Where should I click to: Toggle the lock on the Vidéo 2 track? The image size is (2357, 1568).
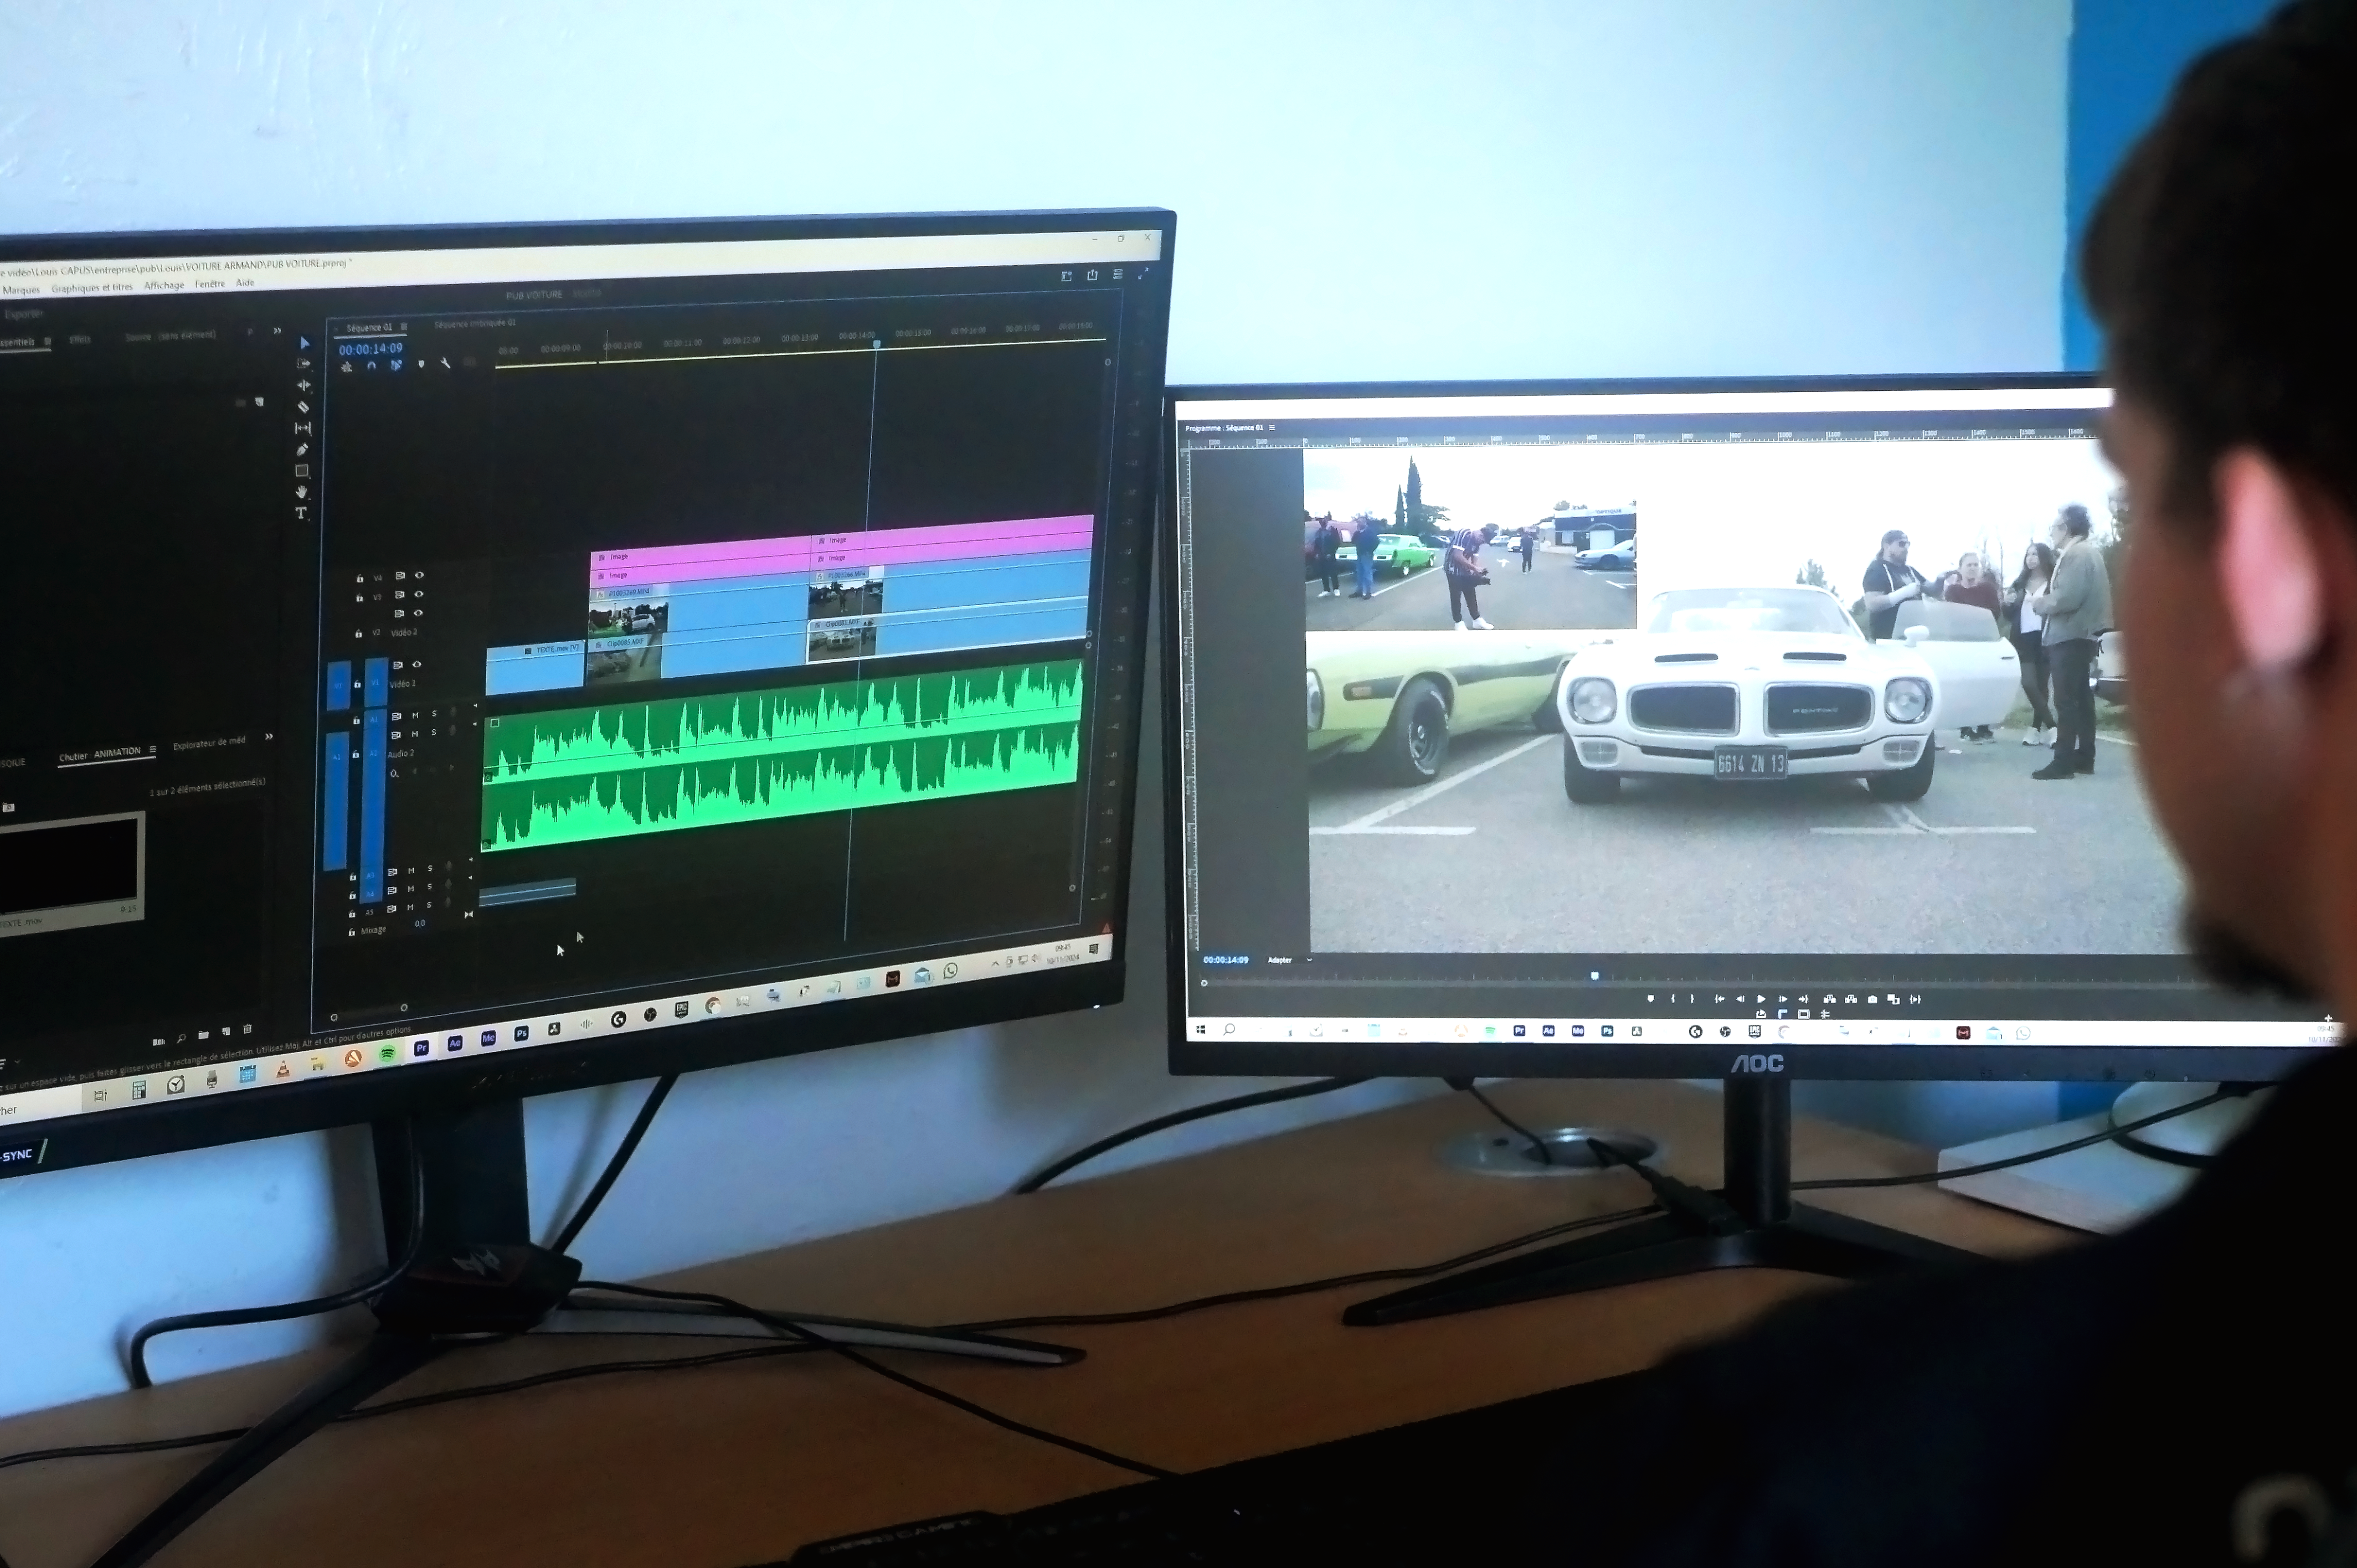pos(359,634)
